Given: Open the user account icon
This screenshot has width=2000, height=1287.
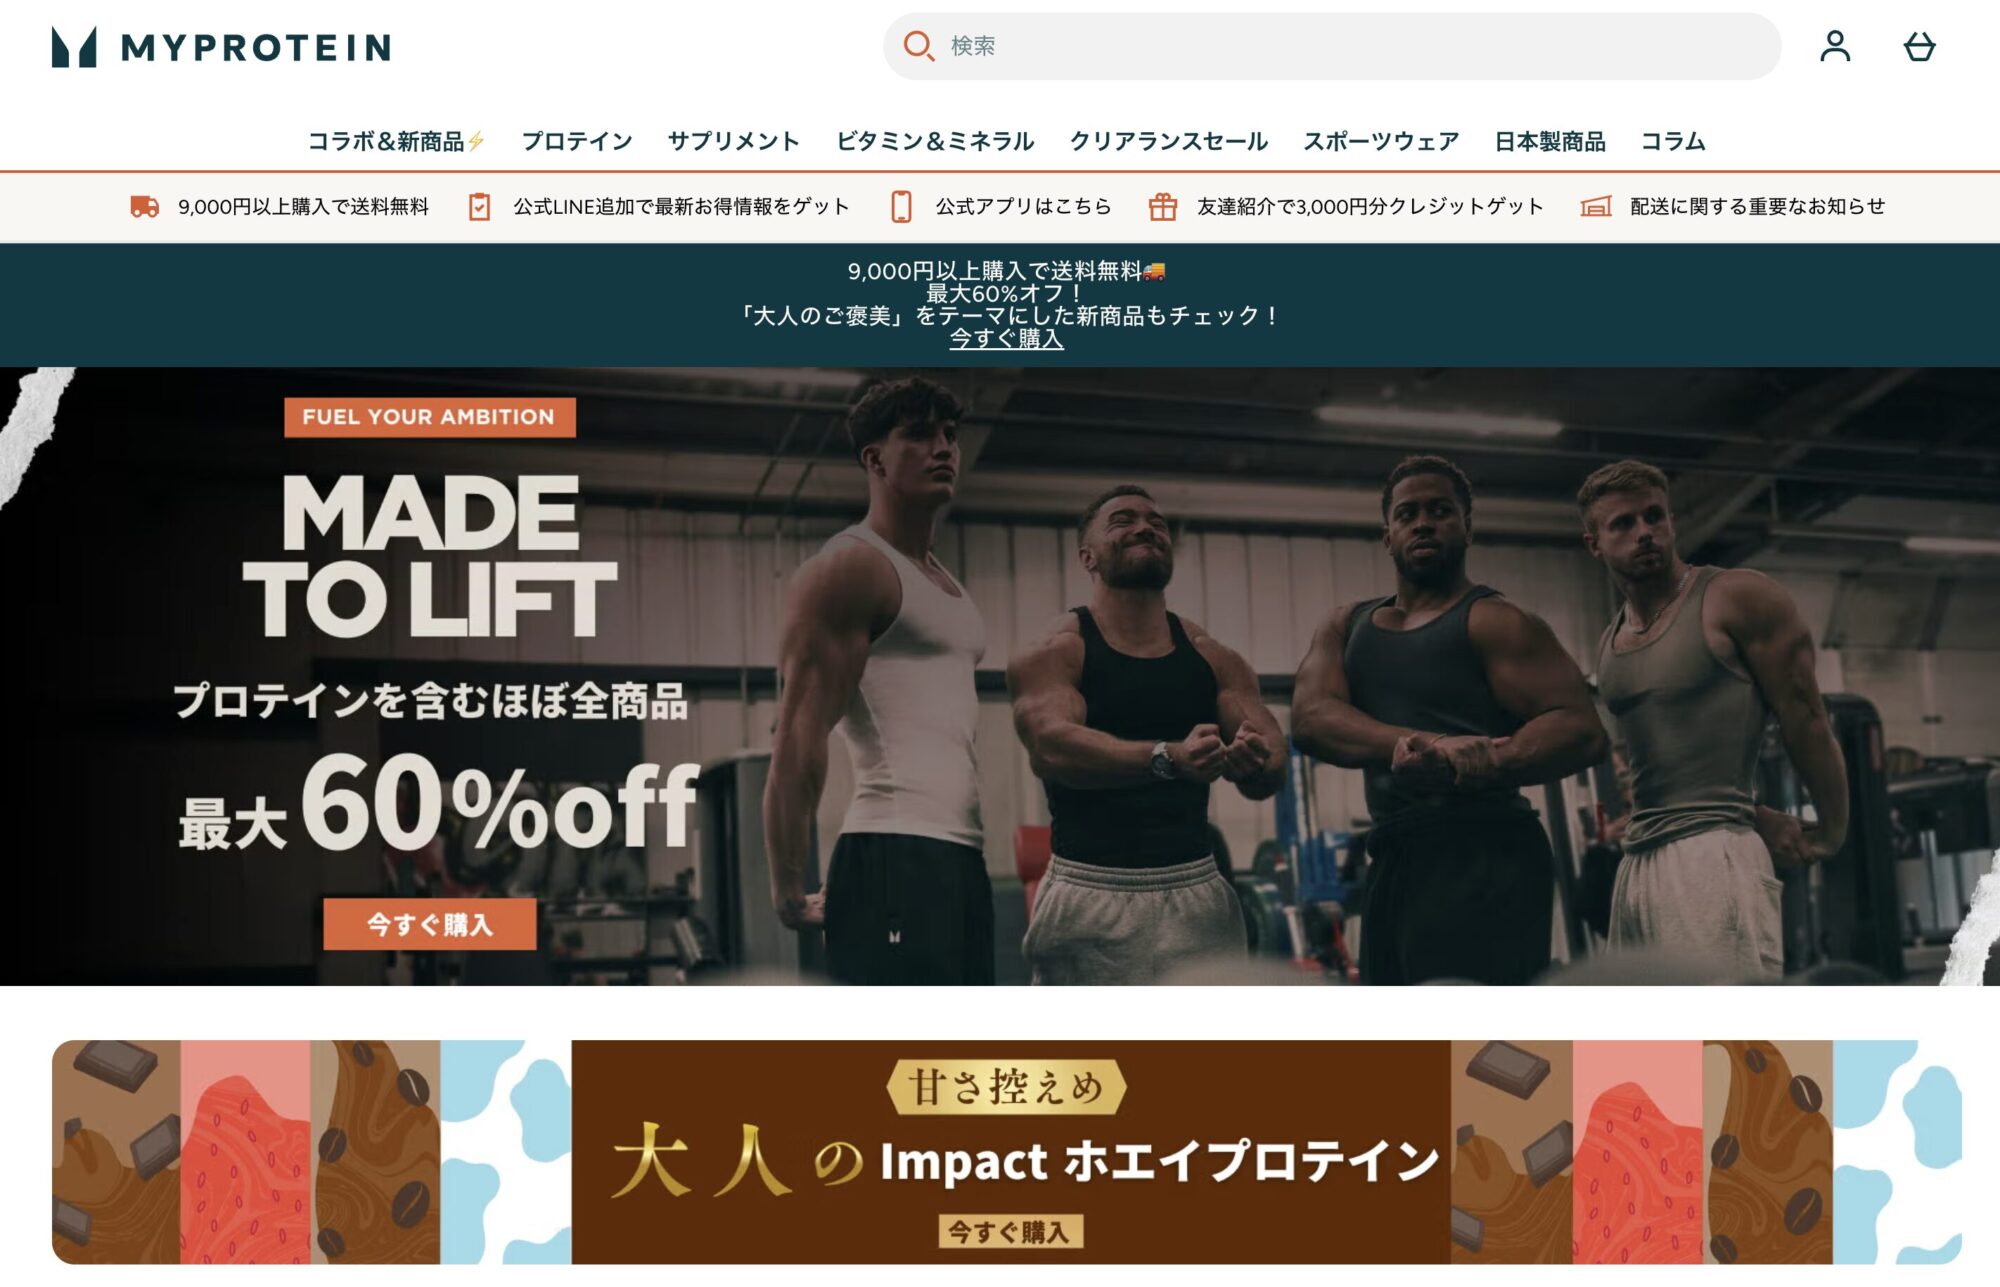Looking at the screenshot, I should [1835, 46].
